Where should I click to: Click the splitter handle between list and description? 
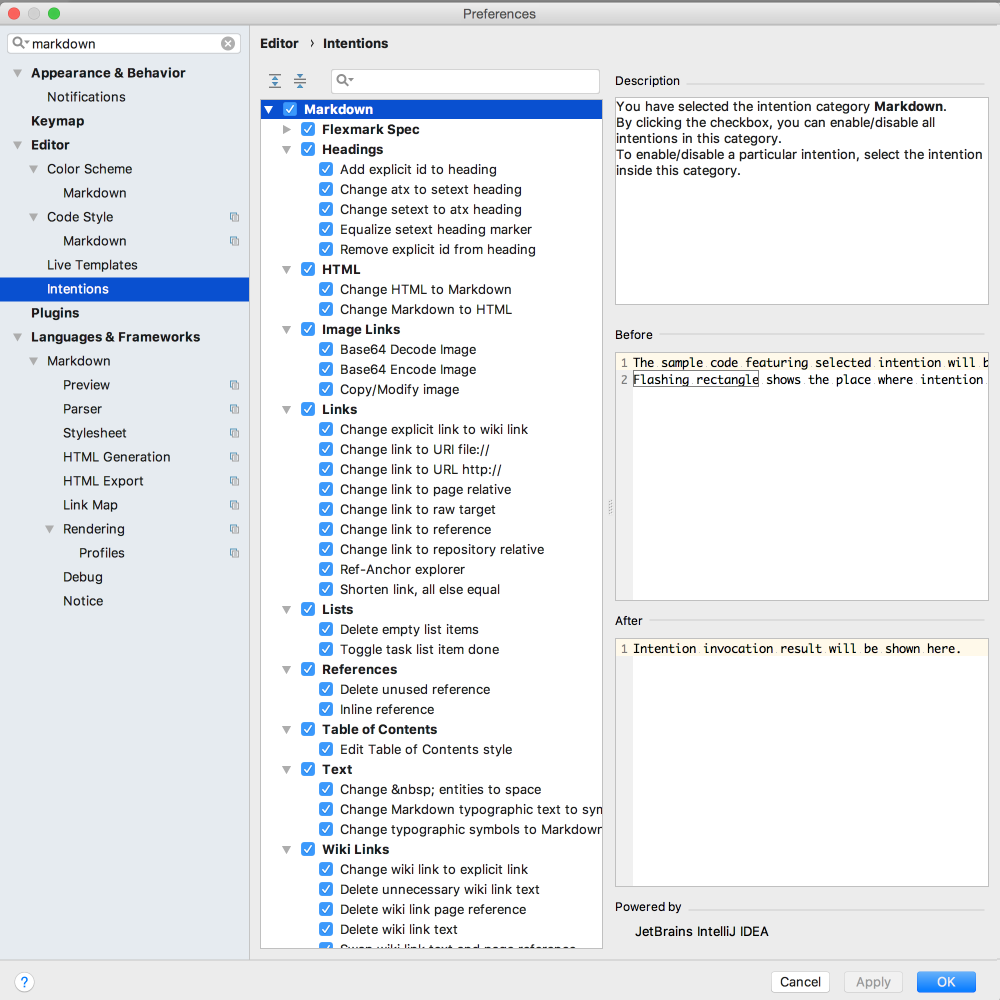pyautogui.click(x=610, y=507)
